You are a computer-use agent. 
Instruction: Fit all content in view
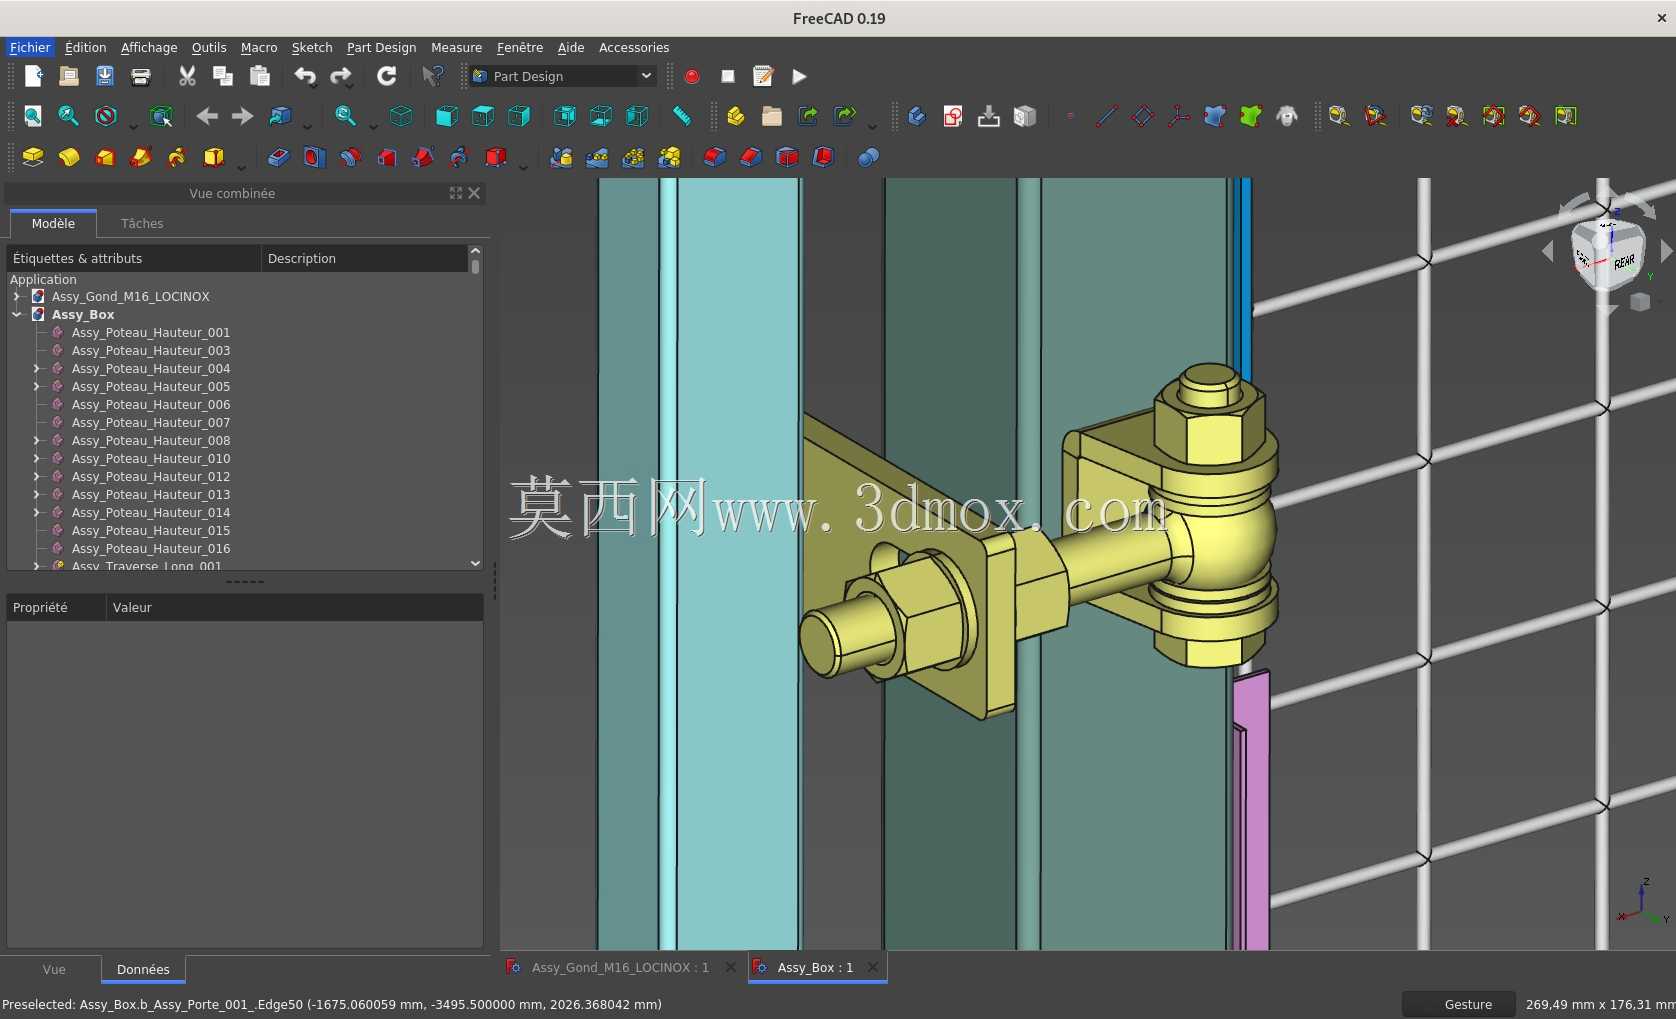click(x=33, y=116)
